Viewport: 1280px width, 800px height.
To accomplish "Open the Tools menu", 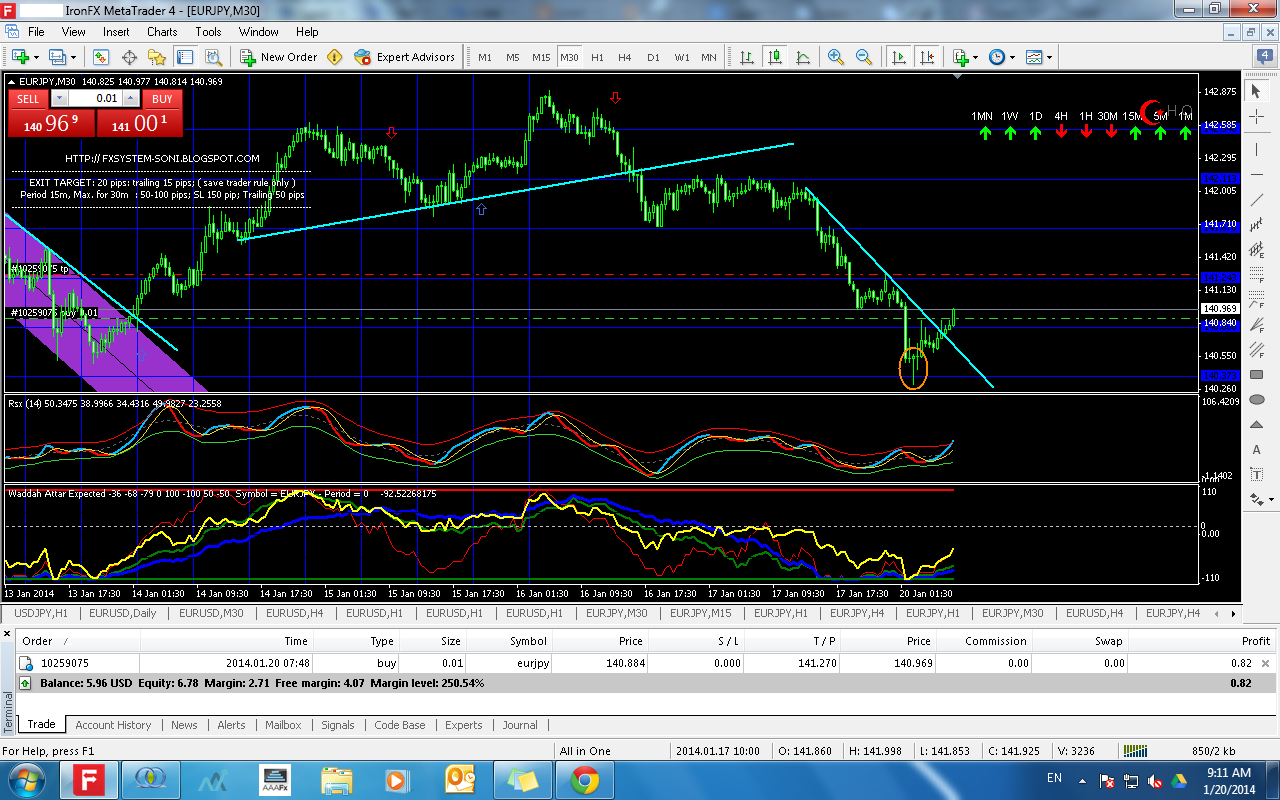I will click(x=209, y=32).
